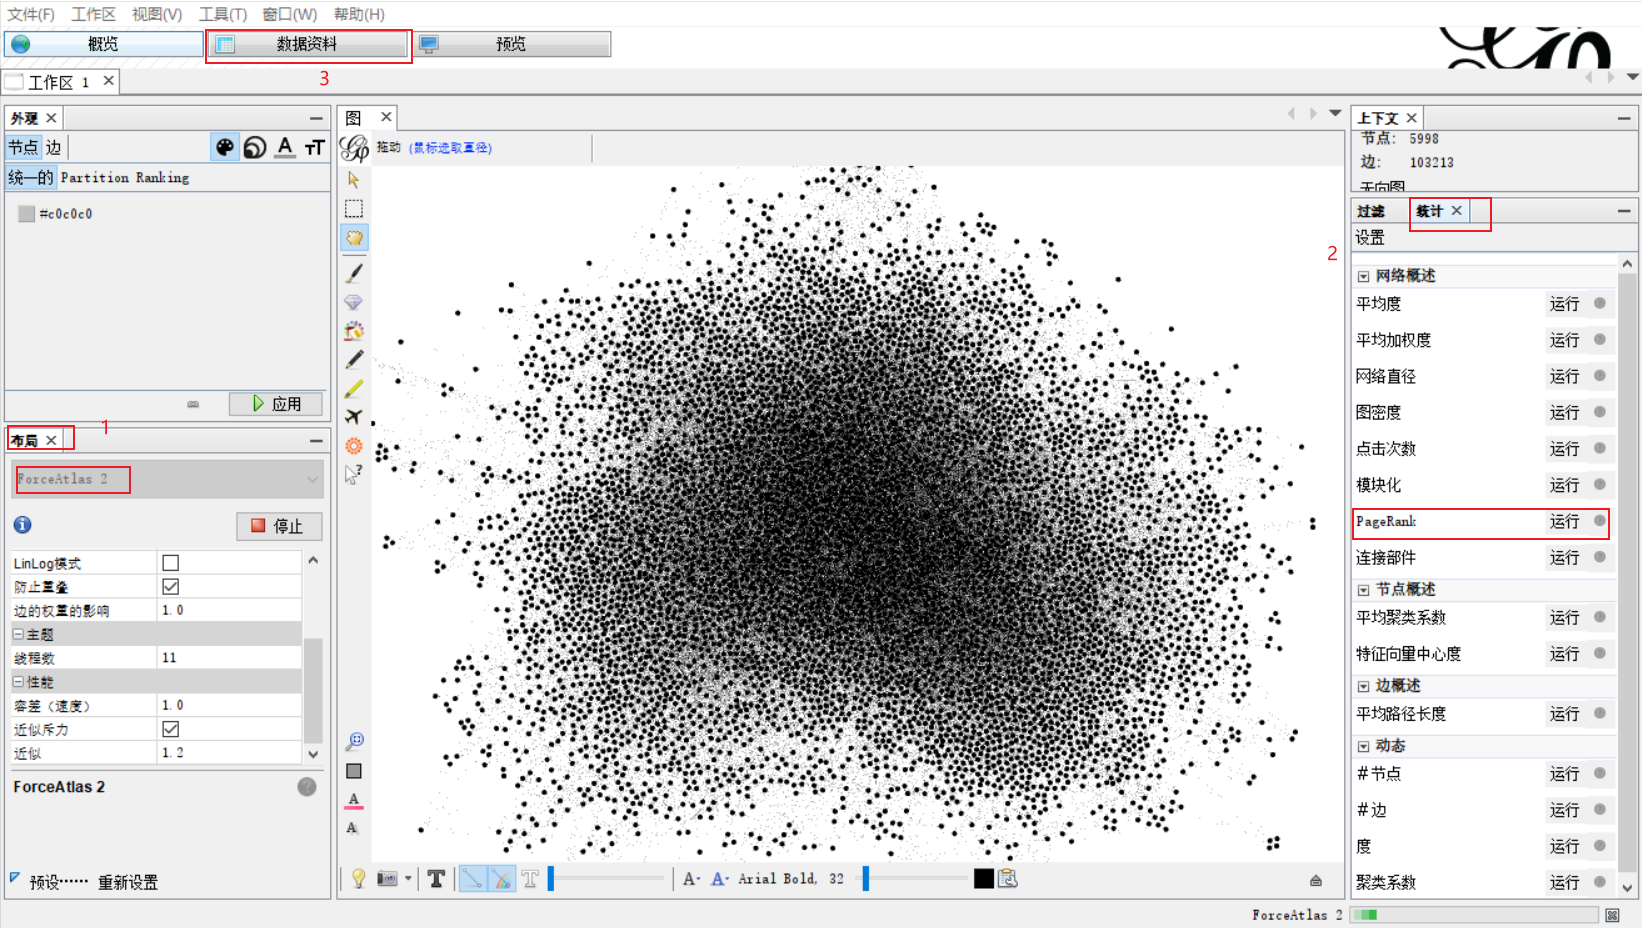The image size is (1642, 928).
Task: Cancel the layout task in the status bar
Action: (x=1612, y=915)
